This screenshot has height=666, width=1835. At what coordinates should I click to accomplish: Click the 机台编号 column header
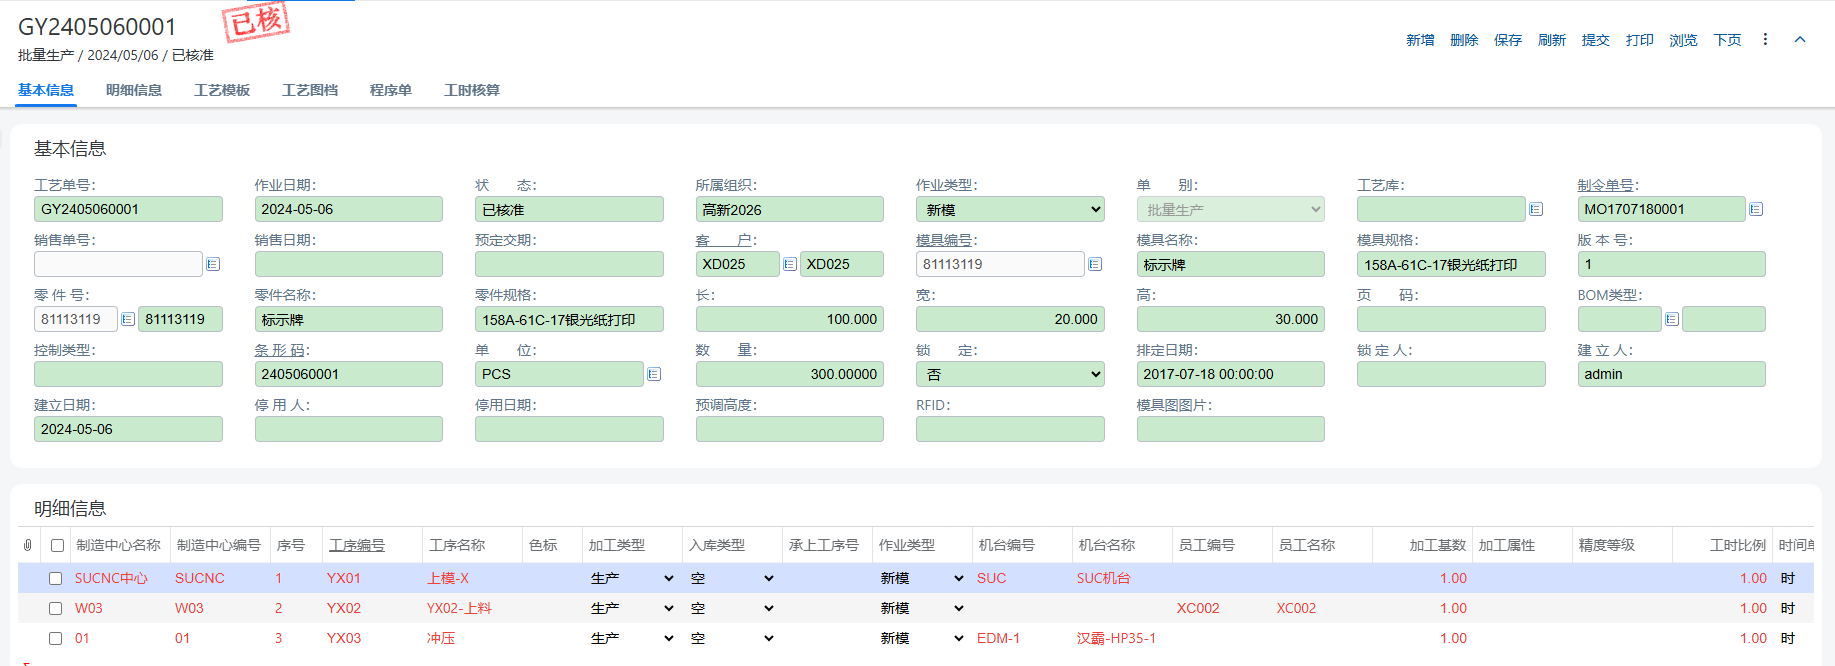(x=1006, y=545)
